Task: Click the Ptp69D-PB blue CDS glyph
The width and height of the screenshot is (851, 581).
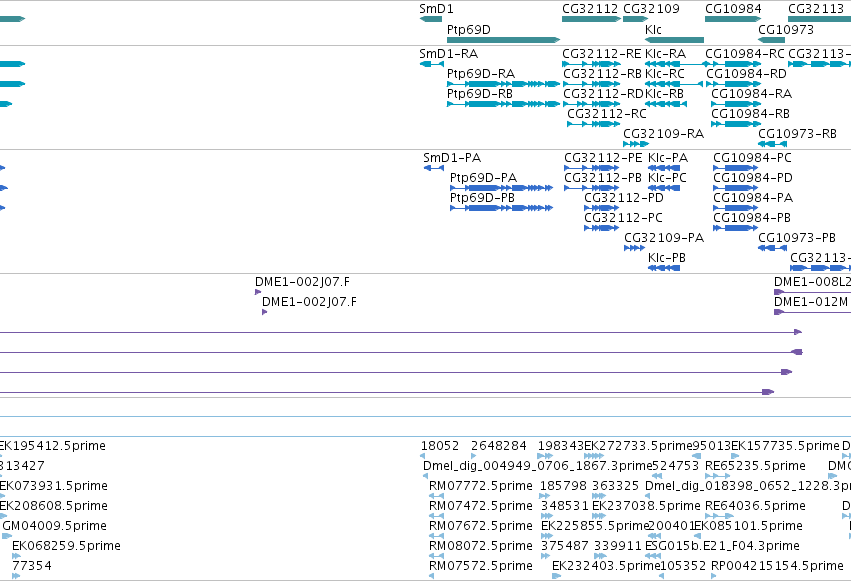Action: click(x=501, y=208)
